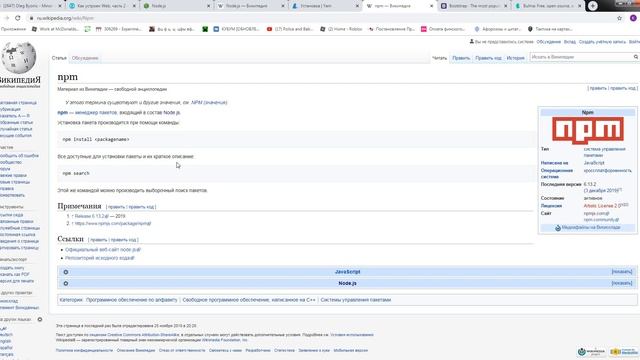Screen dimensions: 640x360
Task: Open the Home - Roblox bookmark
Action: [341, 29]
